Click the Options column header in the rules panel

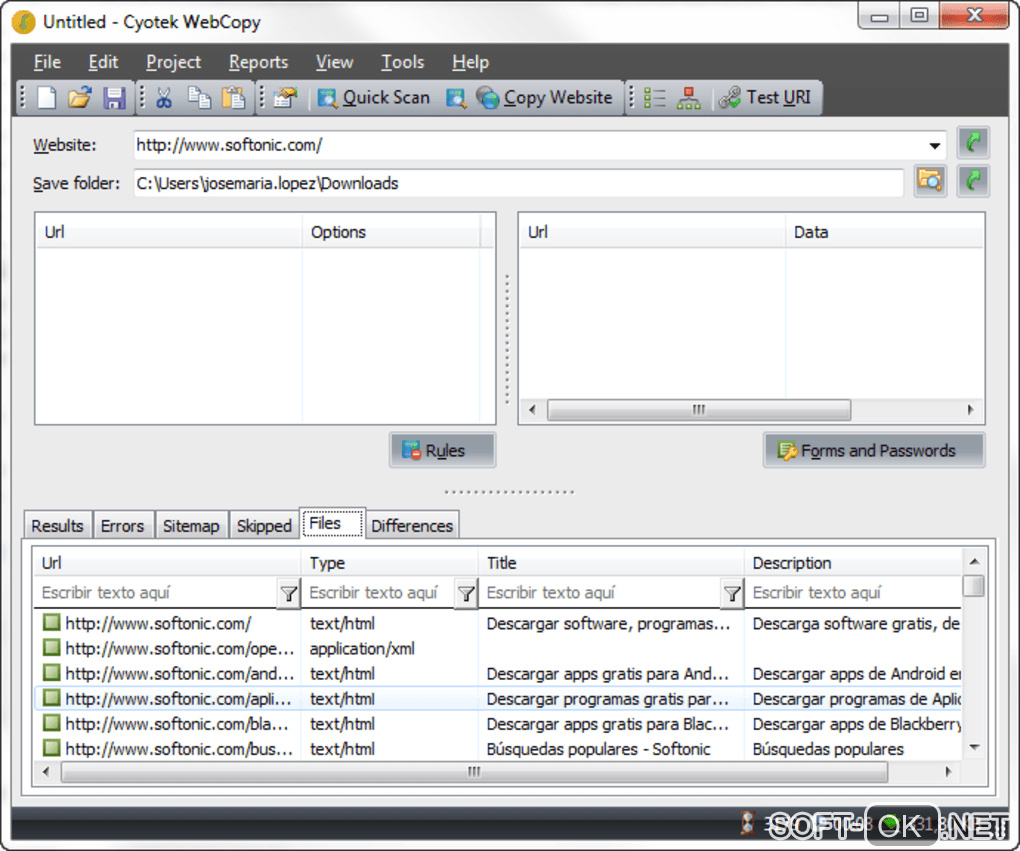[x=391, y=232]
